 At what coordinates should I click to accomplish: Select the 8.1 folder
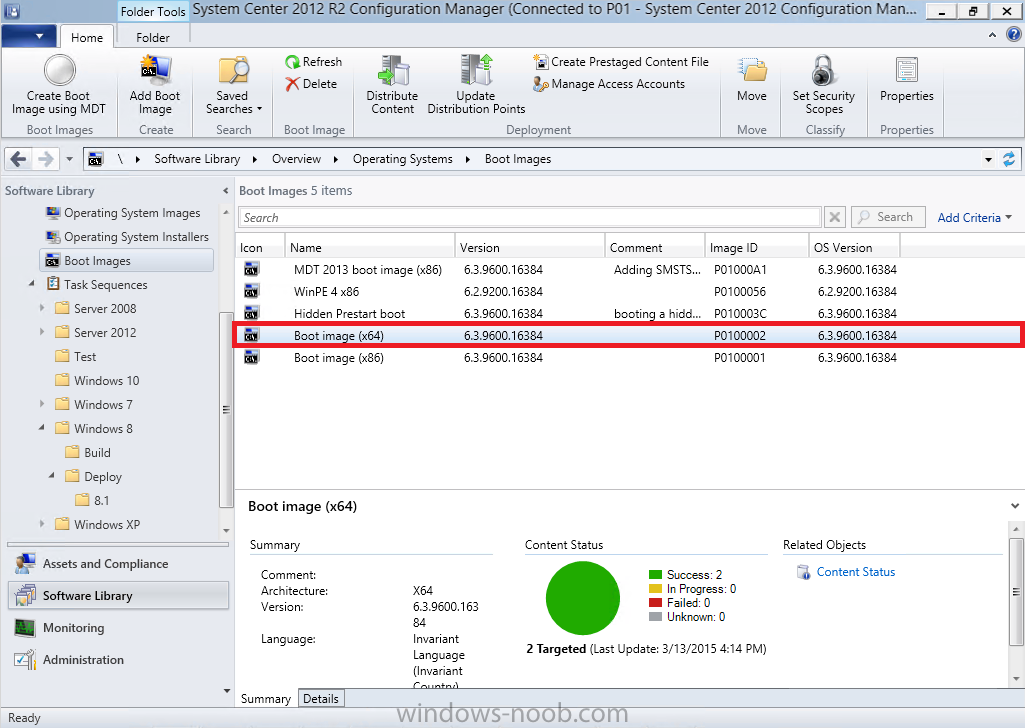click(x=101, y=500)
